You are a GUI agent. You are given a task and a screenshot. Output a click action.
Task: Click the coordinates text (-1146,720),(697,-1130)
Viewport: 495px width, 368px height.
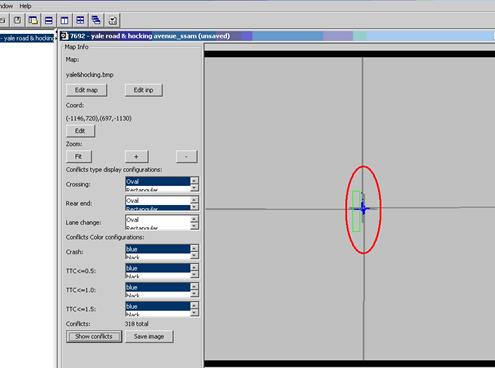99,118
